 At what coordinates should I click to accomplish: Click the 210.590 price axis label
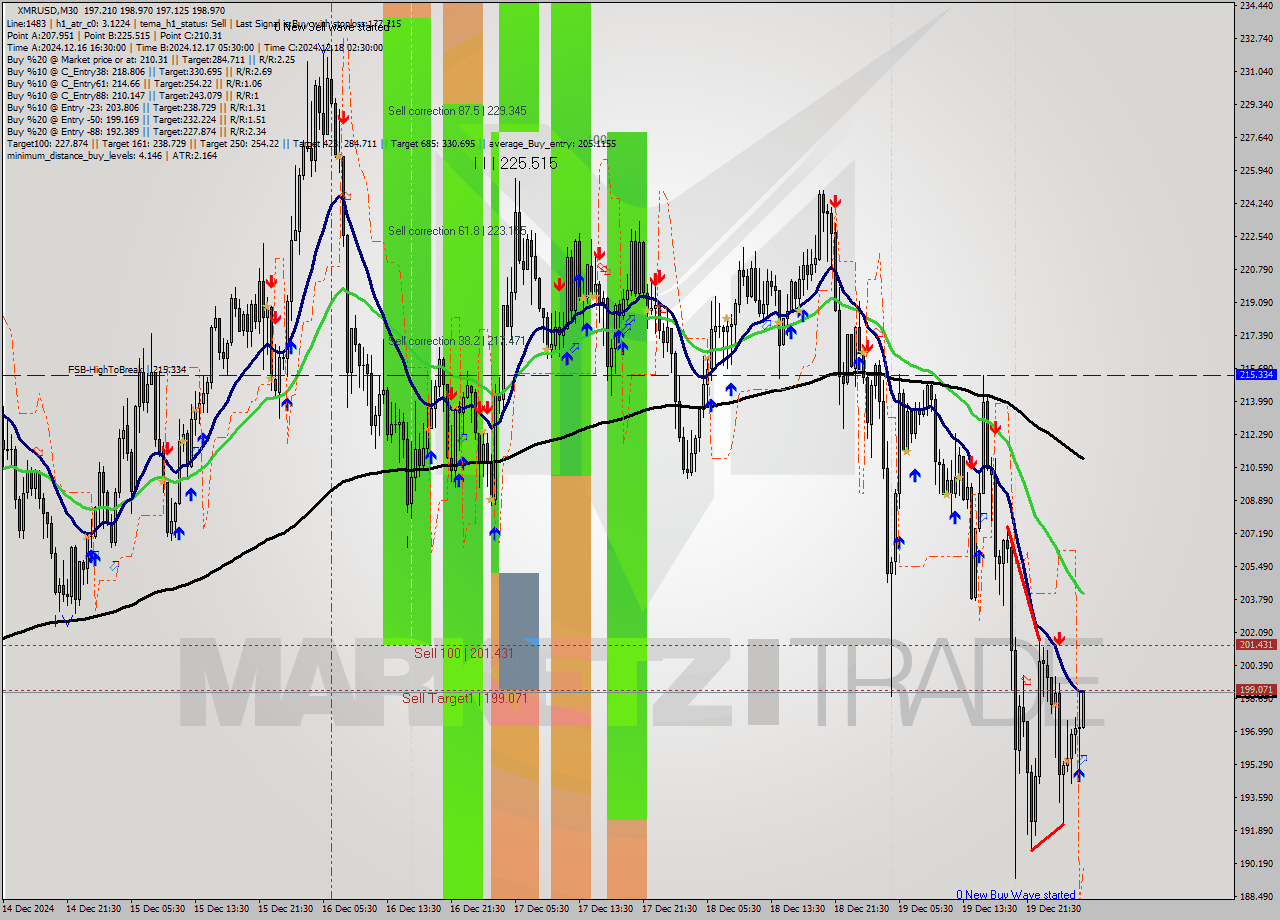(1256, 467)
